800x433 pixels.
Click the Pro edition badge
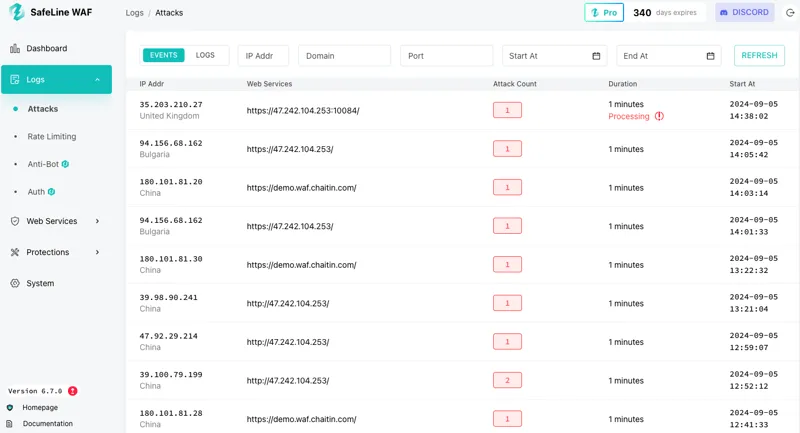pos(604,12)
